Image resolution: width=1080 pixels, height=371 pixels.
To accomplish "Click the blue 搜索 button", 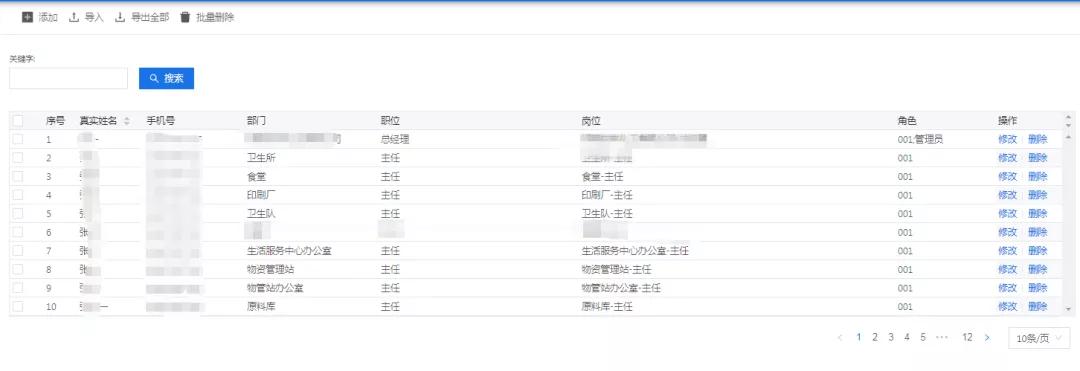I will [167, 78].
